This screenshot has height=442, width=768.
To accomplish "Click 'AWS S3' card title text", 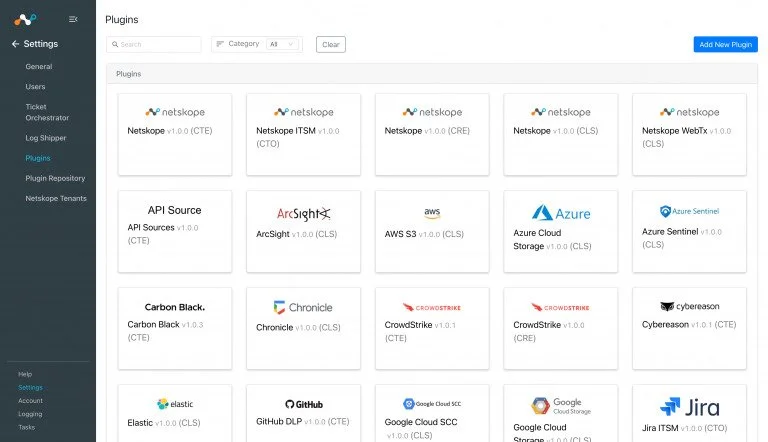I will 400,234.
